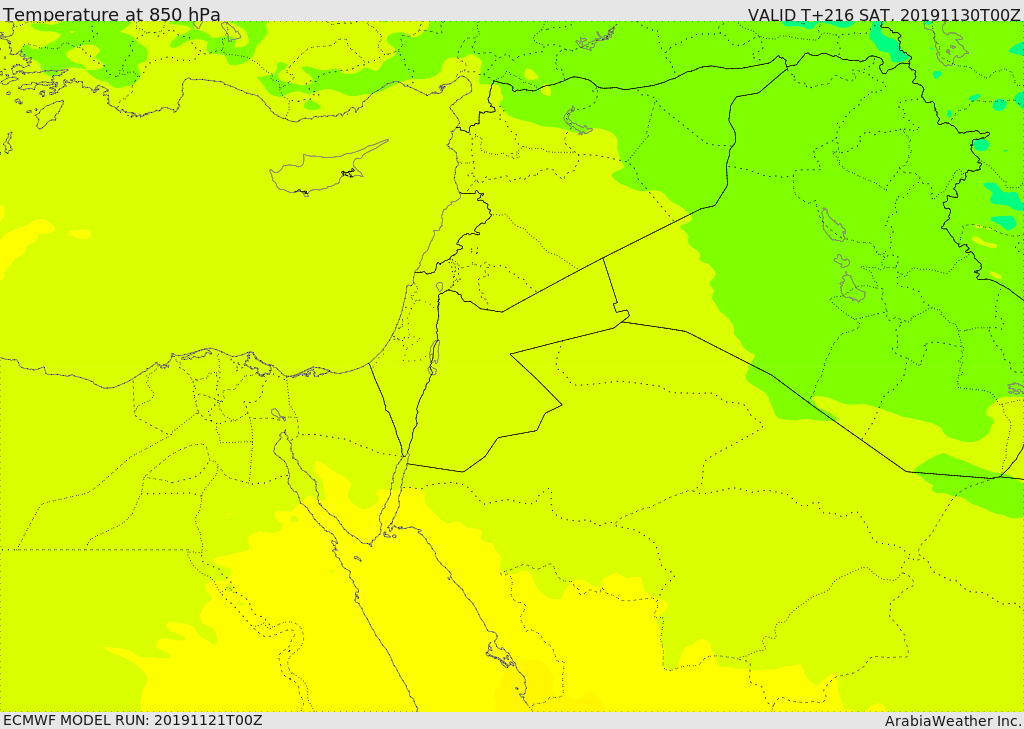Click the 'VALID T+216 SAT. 20191130T00Z' label
Viewport: 1024px width, 729px height.
pos(884,15)
